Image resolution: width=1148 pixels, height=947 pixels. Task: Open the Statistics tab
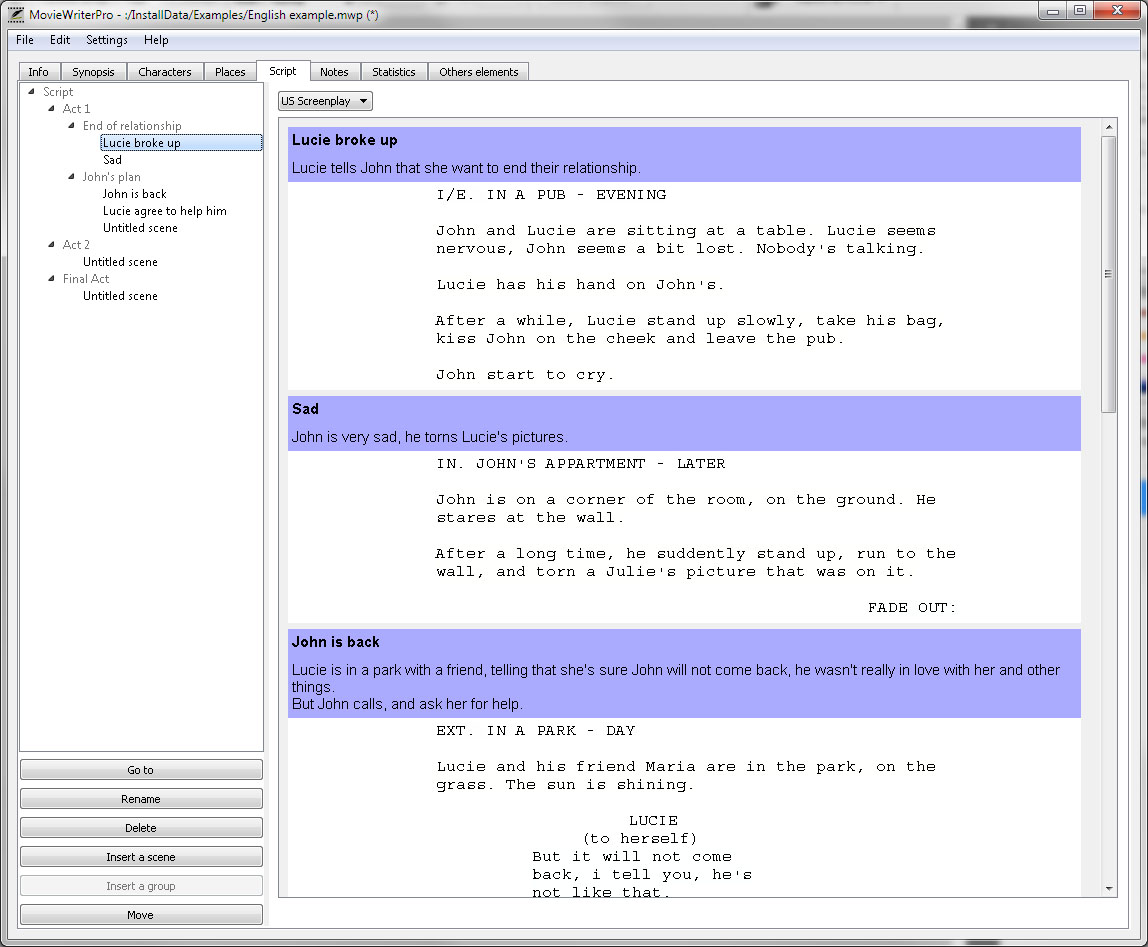point(394,72)
